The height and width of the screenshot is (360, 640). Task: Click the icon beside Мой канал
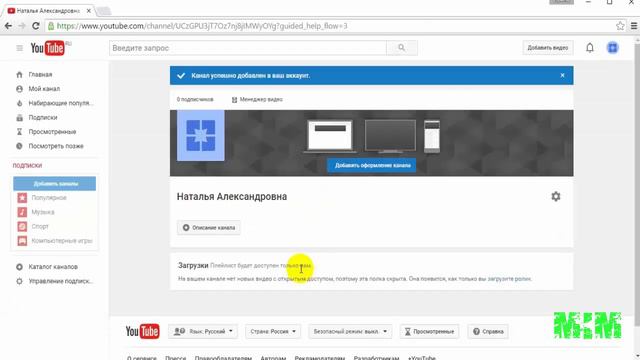coord(19,89)
